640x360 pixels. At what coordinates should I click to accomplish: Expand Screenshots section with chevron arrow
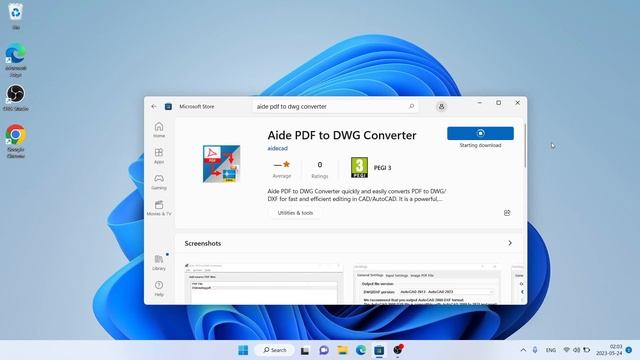pos(510,243)
